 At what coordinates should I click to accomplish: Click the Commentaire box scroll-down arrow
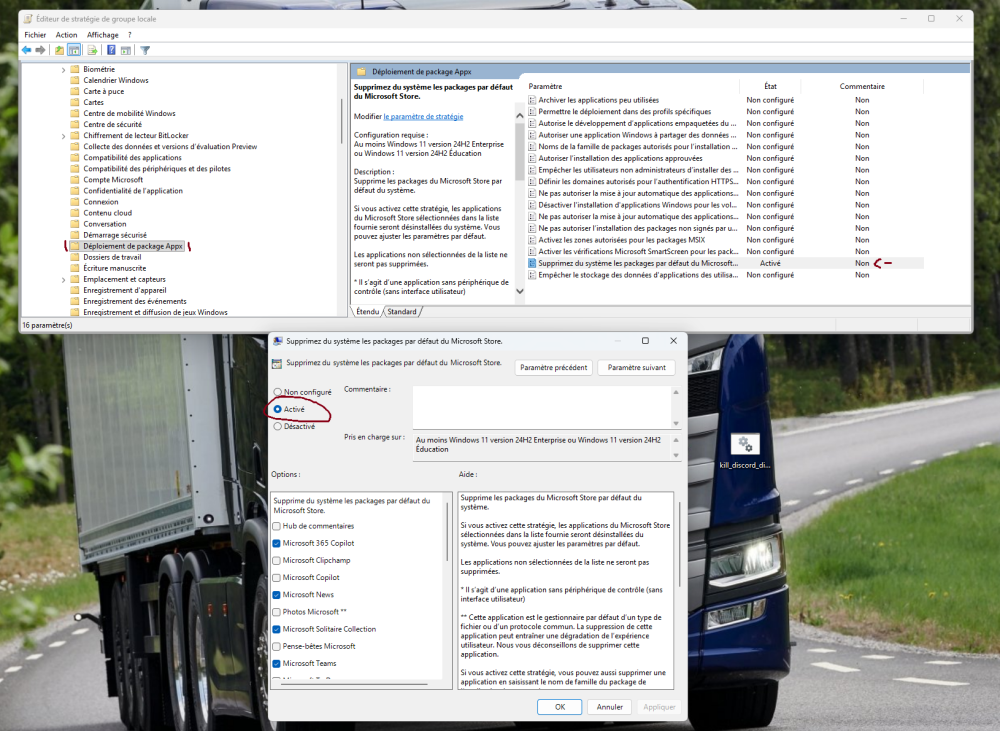[676, 424]
